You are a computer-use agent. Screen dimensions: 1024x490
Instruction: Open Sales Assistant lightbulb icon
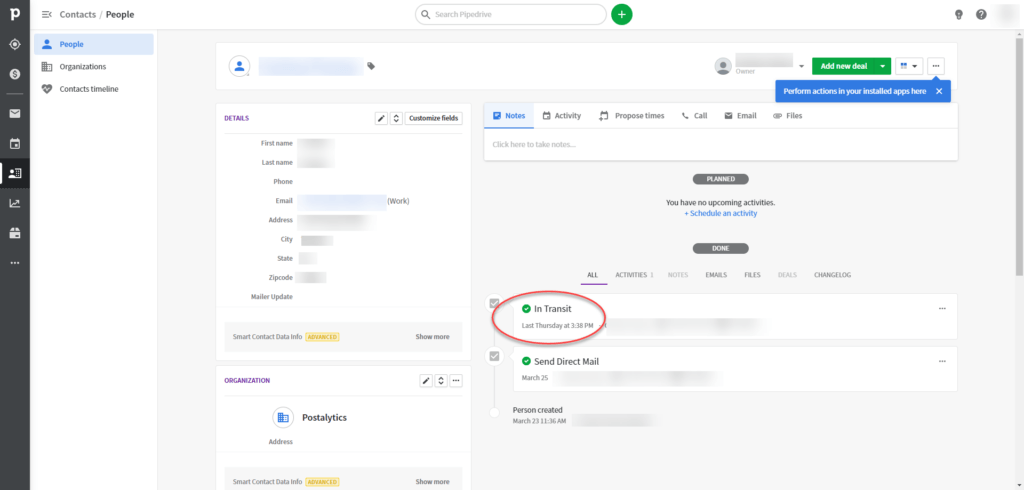pyautogui.click(x=959, y=14)
